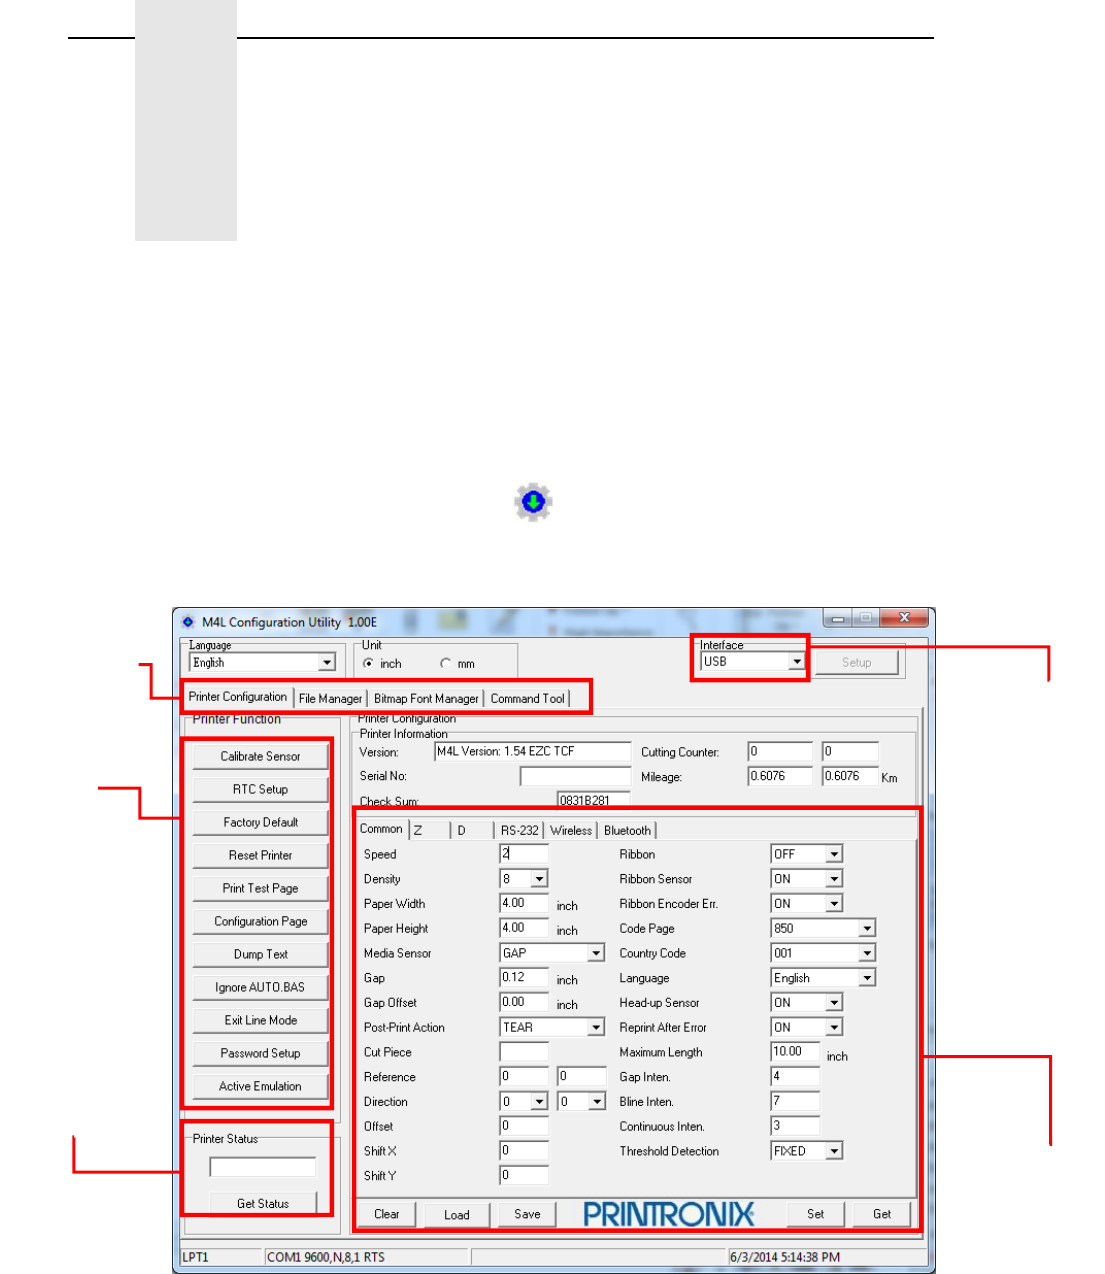This screenshot has height=1274, width=1105.
Task: Click the Cut Piece input field
Action: pyautogui.click(x=524, y=1052)
